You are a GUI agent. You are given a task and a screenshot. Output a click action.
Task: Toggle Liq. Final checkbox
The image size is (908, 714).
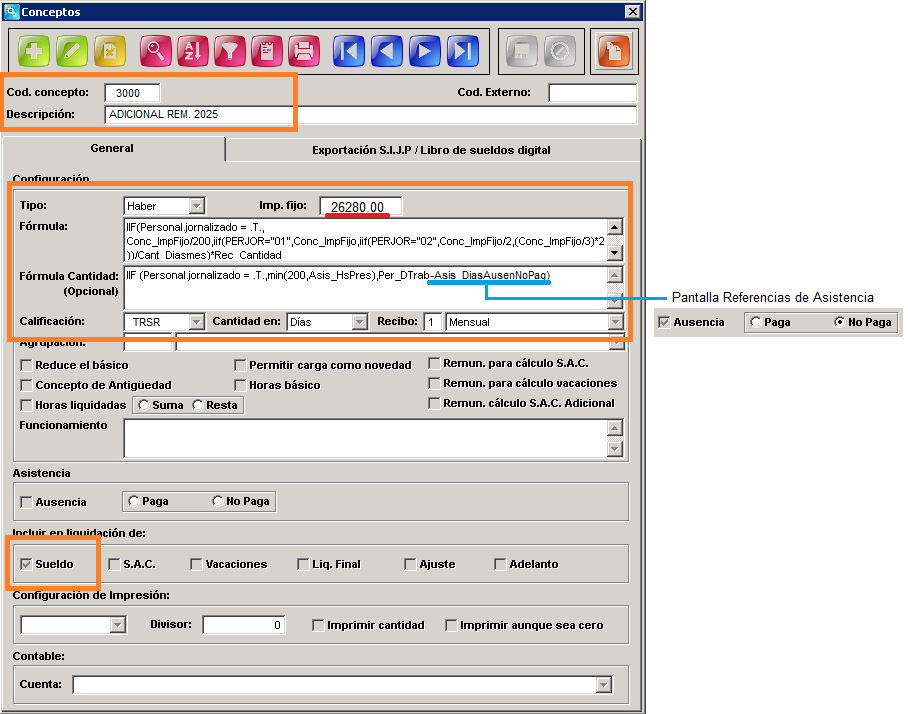303,564
